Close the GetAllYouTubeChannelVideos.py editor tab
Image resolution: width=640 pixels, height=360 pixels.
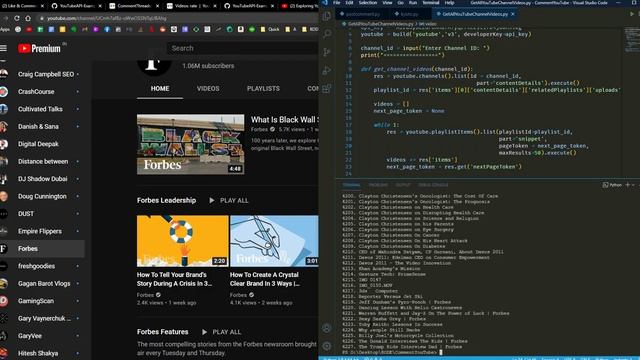point(513,14)
